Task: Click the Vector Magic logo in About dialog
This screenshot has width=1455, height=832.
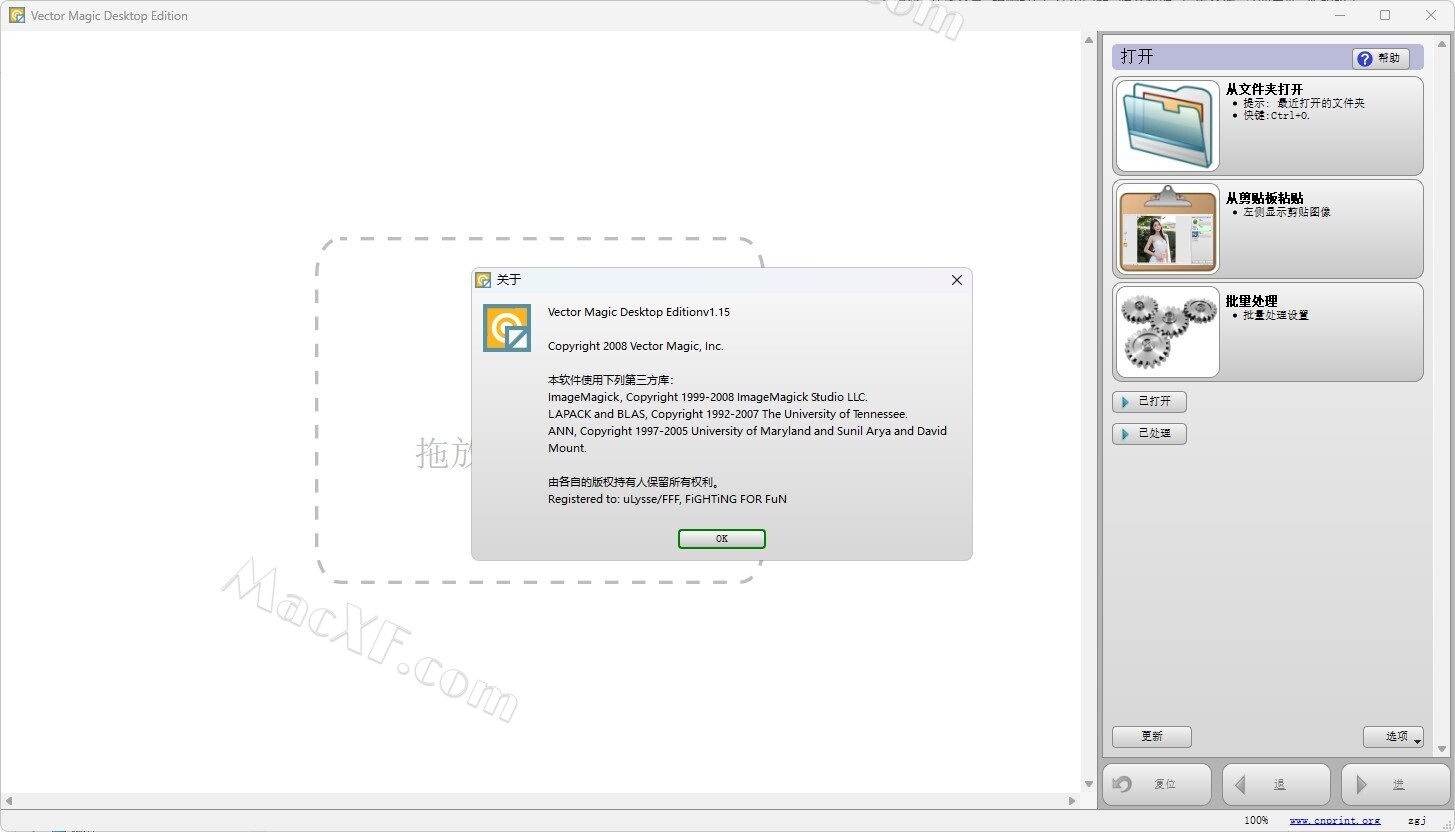Action: pyautogui.click(x=507, y=328)
